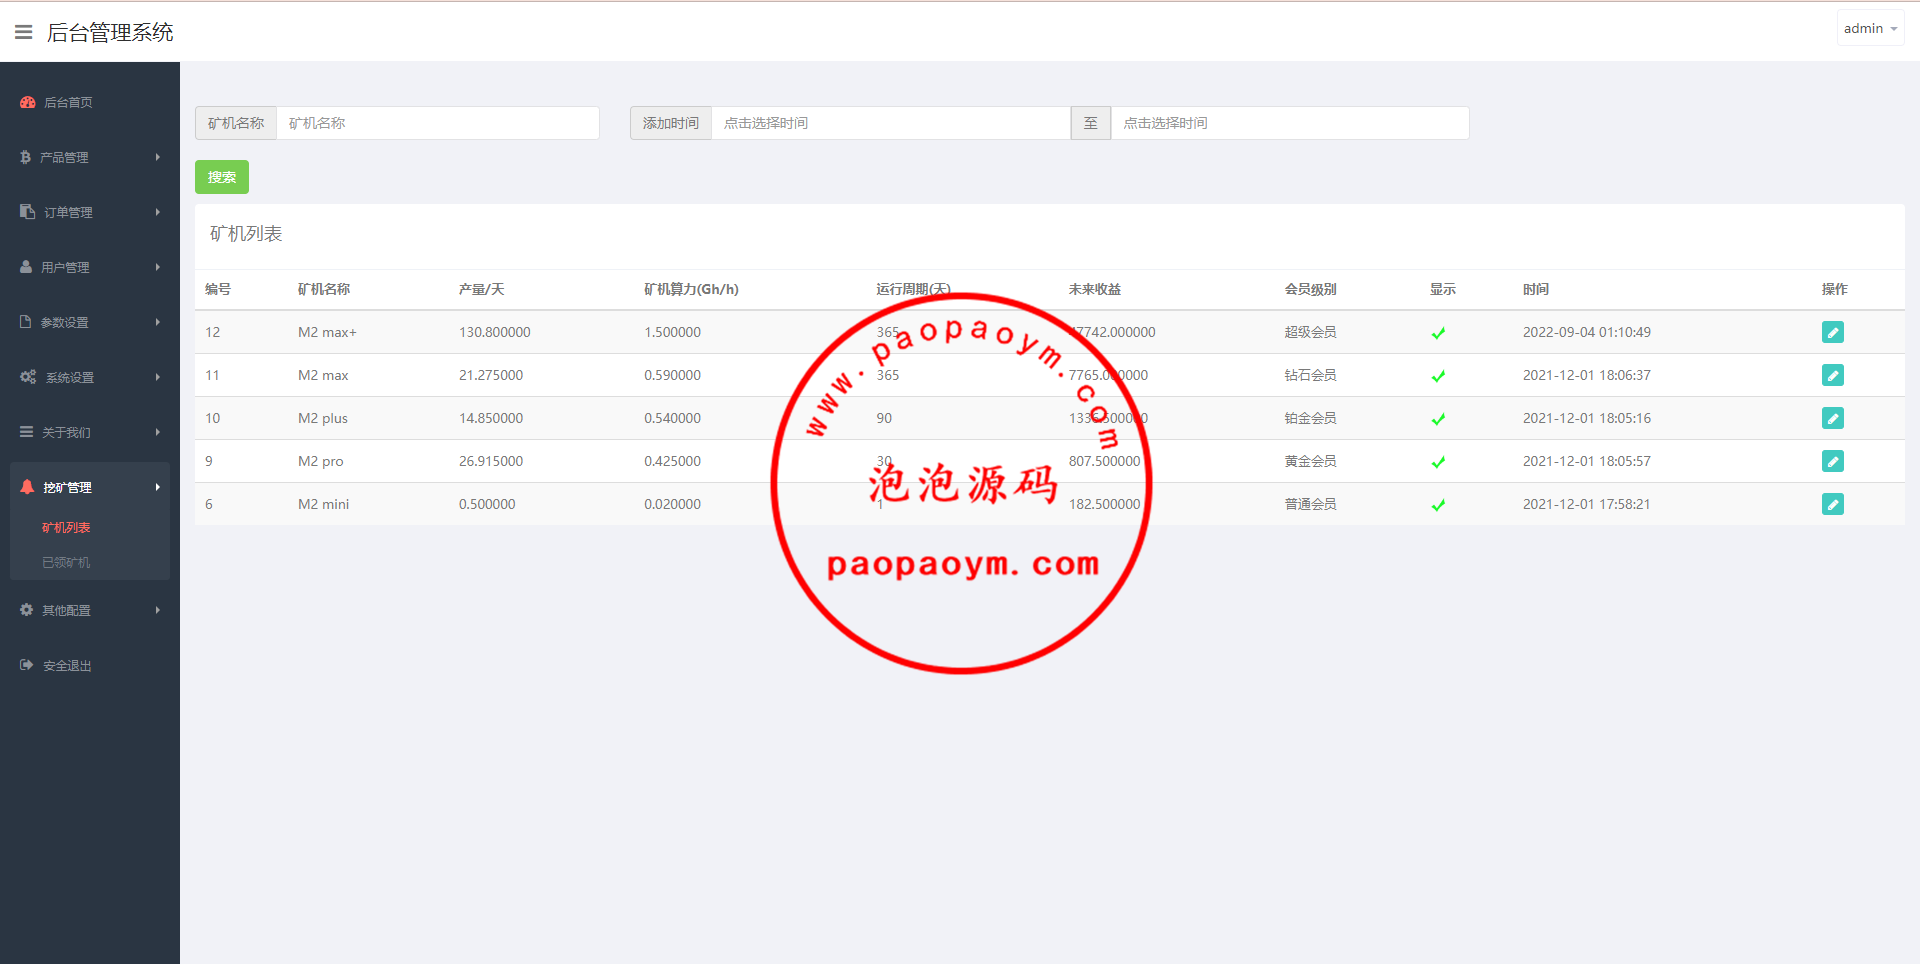Focus the 矿机名称 search input

click(x=438, y=123)
